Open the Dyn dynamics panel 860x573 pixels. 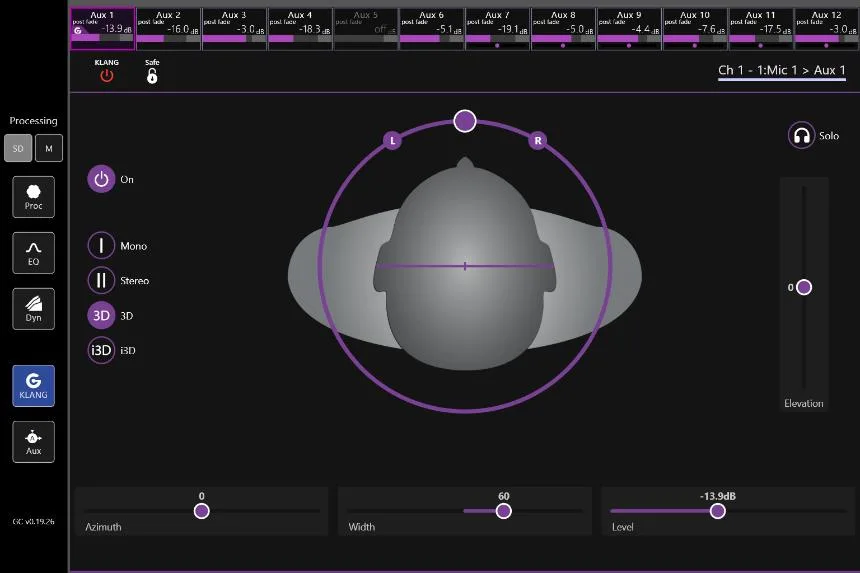(x=33, y=309)
